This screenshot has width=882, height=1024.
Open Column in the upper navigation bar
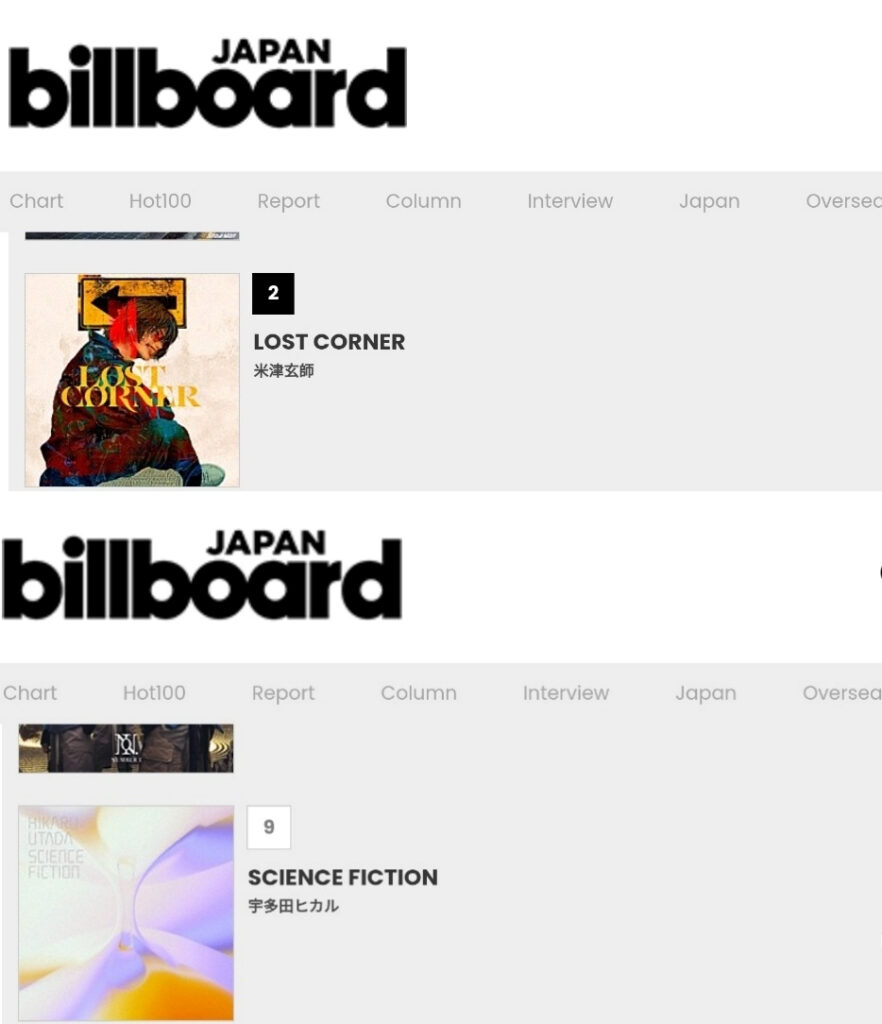(423, 201)
